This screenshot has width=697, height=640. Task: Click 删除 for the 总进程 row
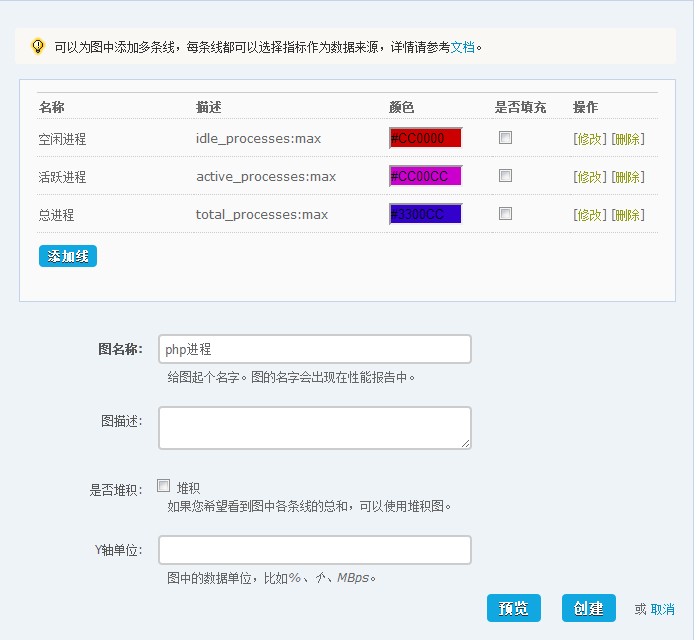pos(628,215)
